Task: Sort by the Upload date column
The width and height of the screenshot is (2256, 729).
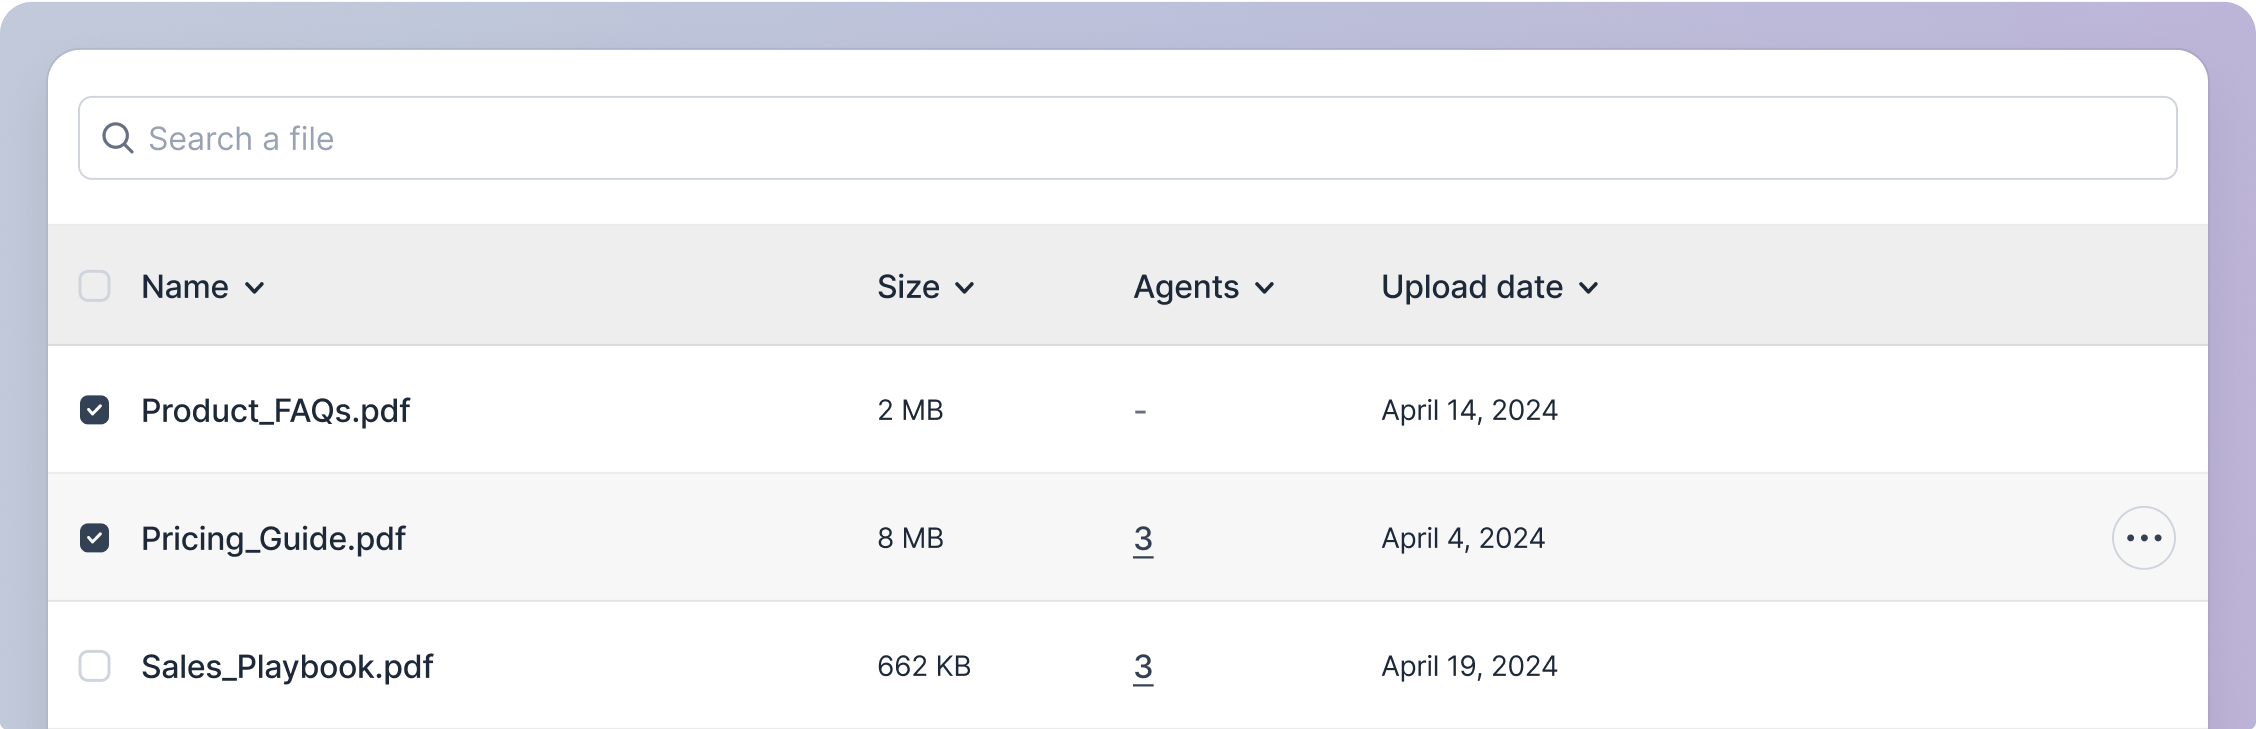Action: pos(1490,287)
